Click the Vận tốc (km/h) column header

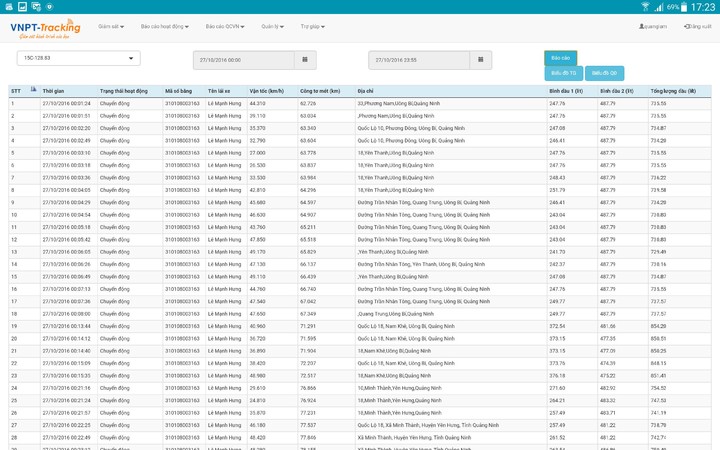point(266,91)
